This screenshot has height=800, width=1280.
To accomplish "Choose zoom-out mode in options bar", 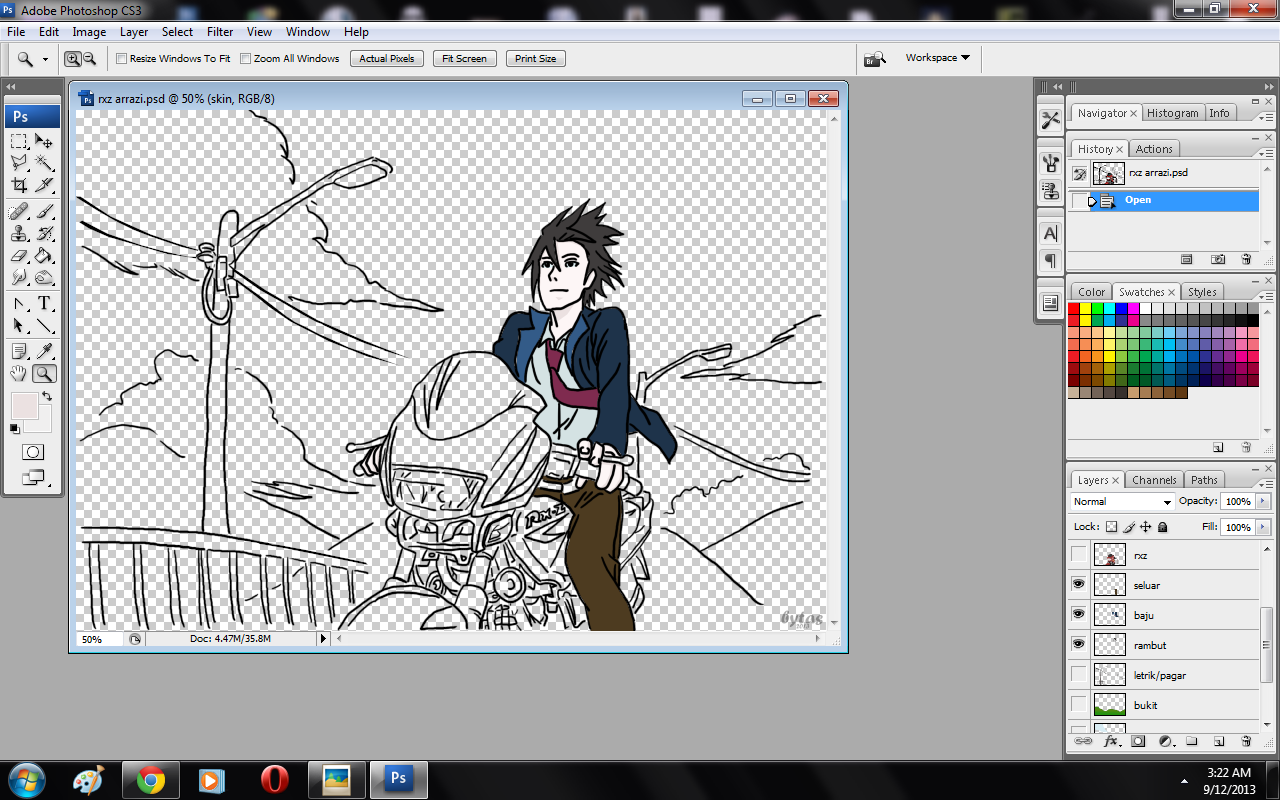I will (89, 59).
